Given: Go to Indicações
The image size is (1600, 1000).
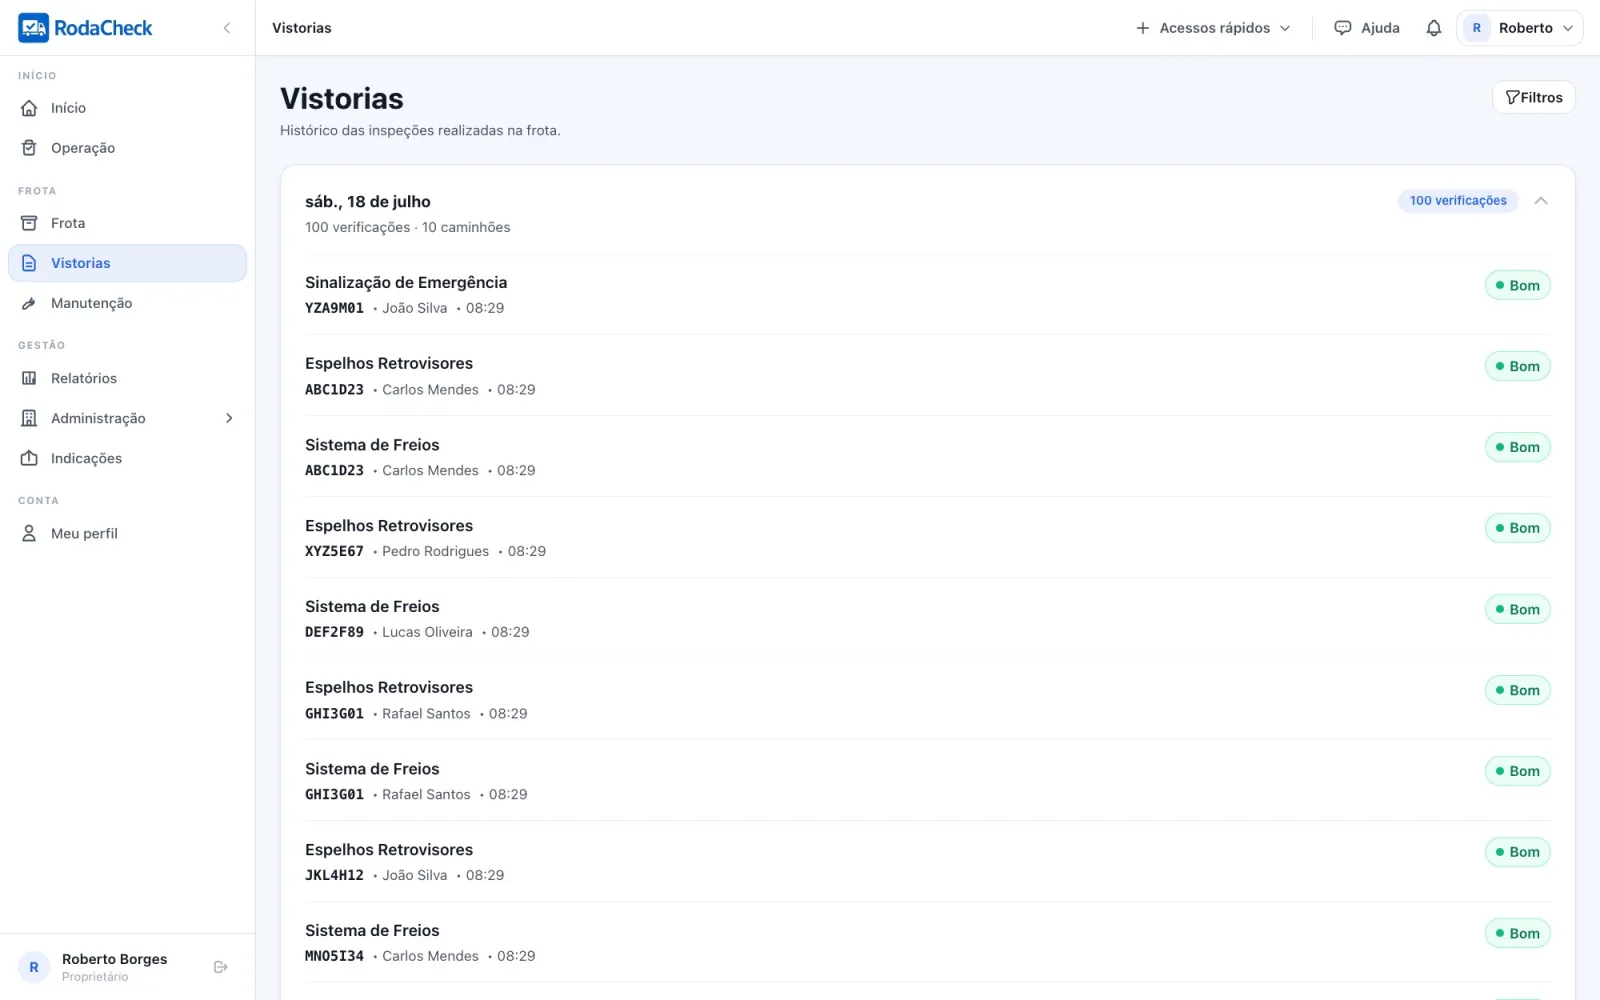Looking at the screenshot, I should pyautogui.click(x=127, y=458).
